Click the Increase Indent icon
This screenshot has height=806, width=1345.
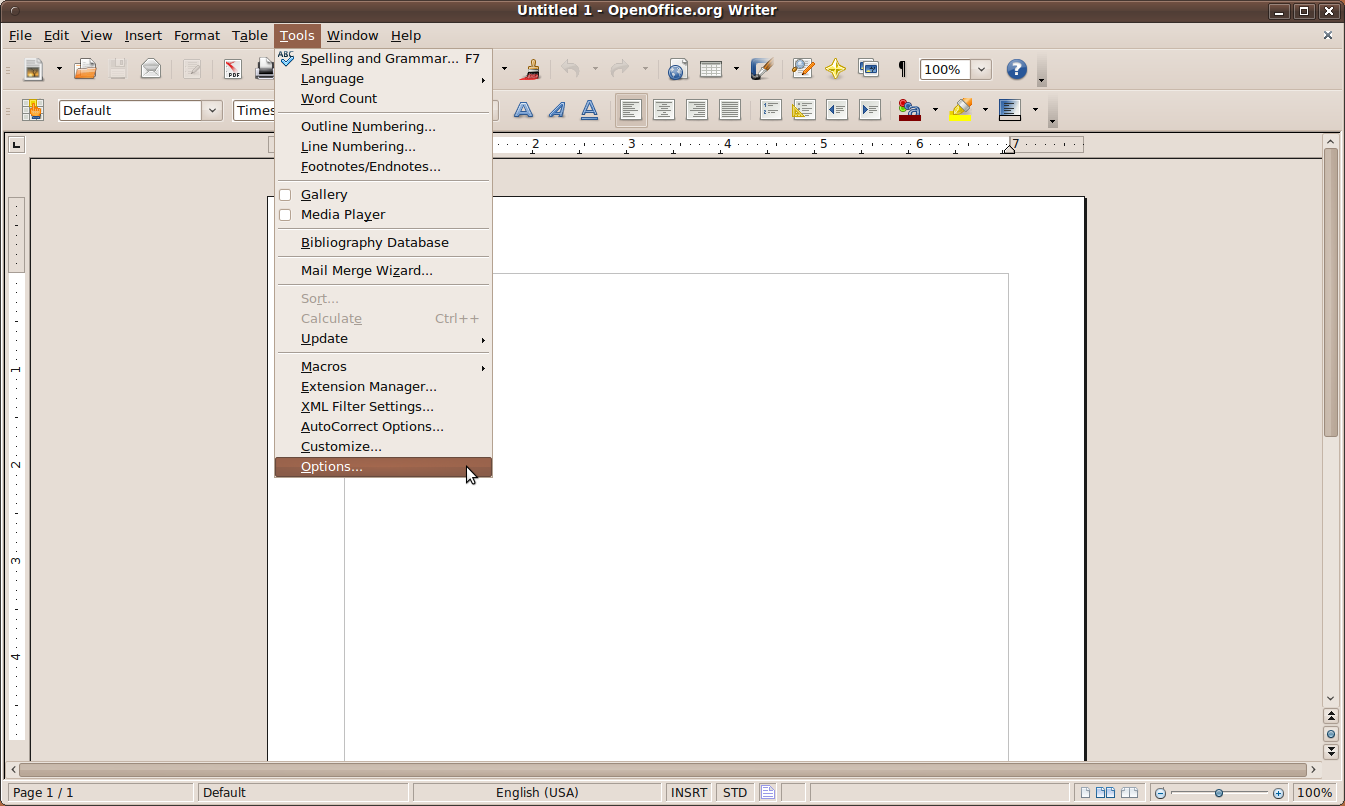click(x=870, y=110)
